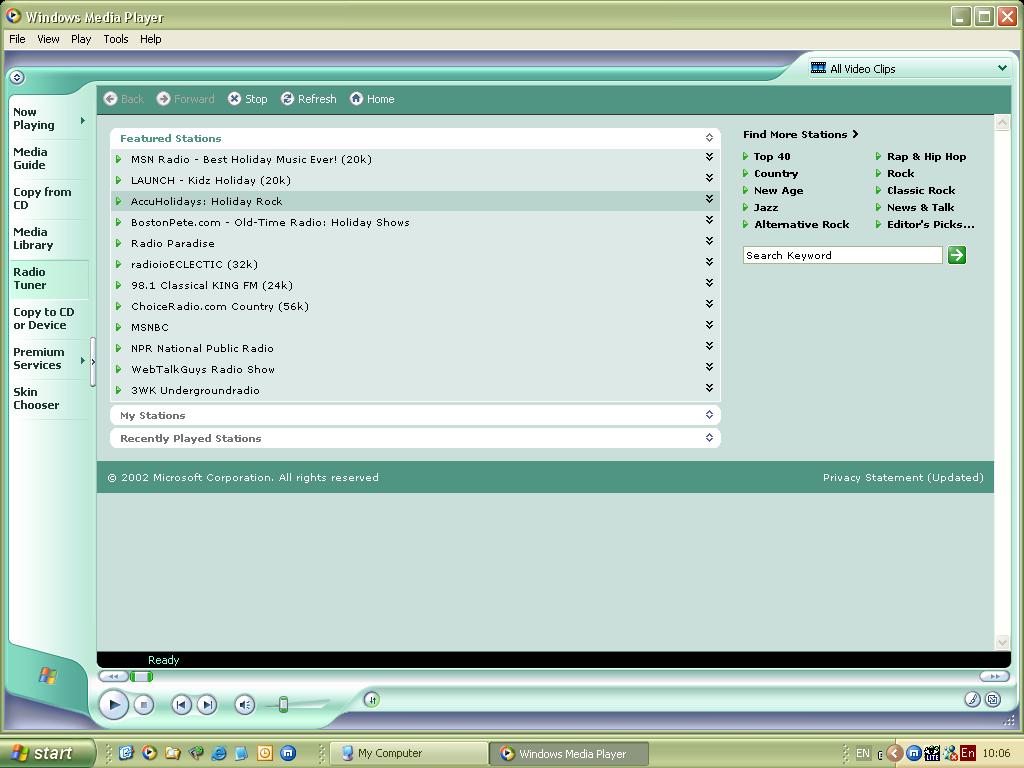Click the playlist shuffle toggle icon
Screen dimensions: 1024x768
[372, 699]
